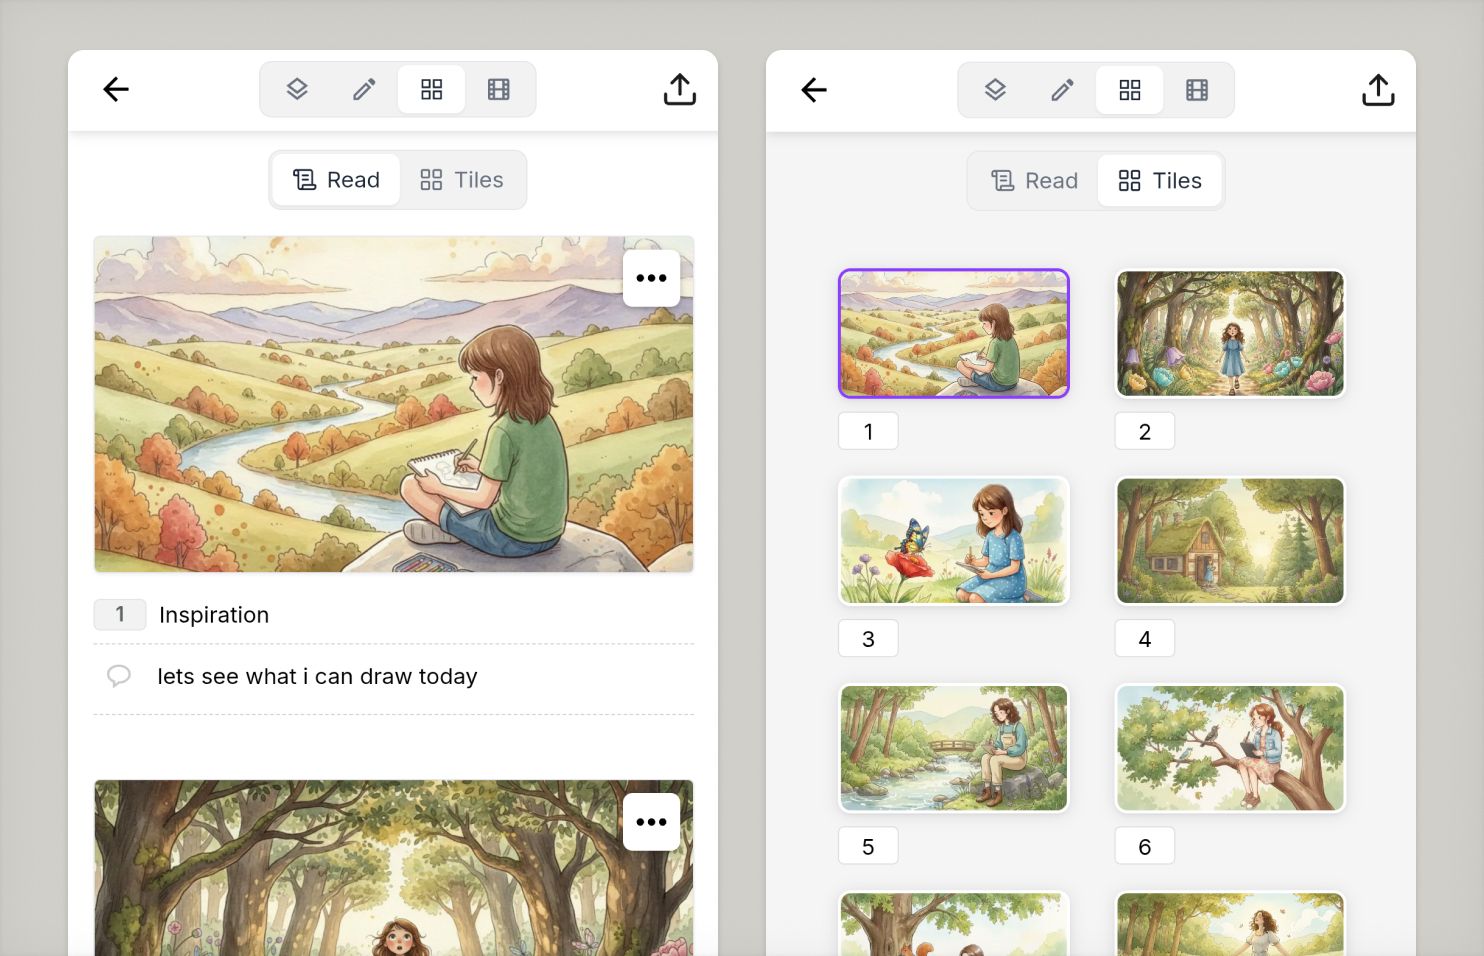Switch to Tiles tab in left panel
This screenshot has height=956, width=1484.
pos(462,180)
